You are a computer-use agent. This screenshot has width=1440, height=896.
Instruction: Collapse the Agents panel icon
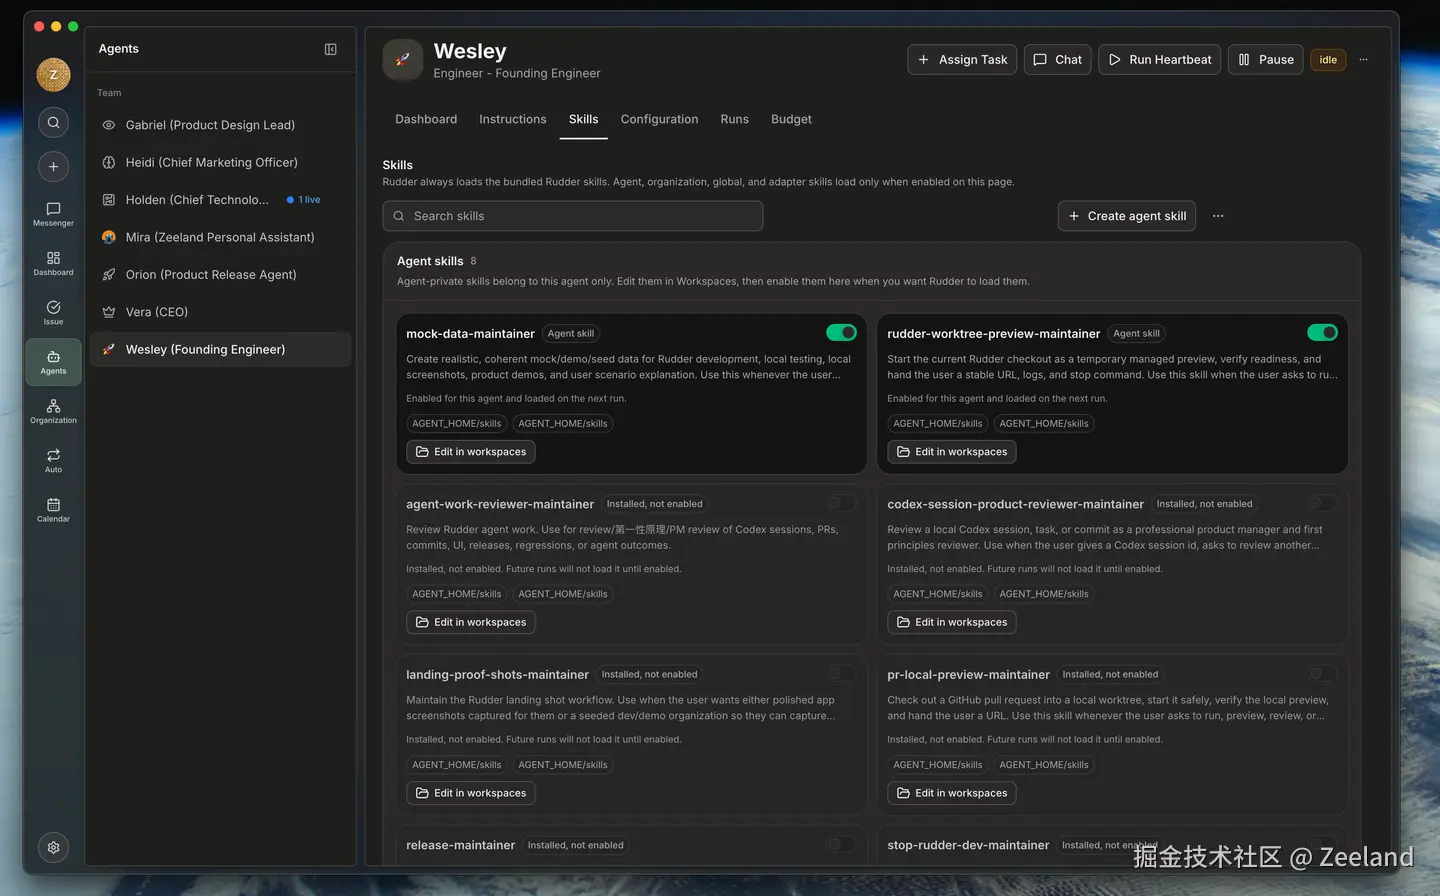click(x=331, y=49)
